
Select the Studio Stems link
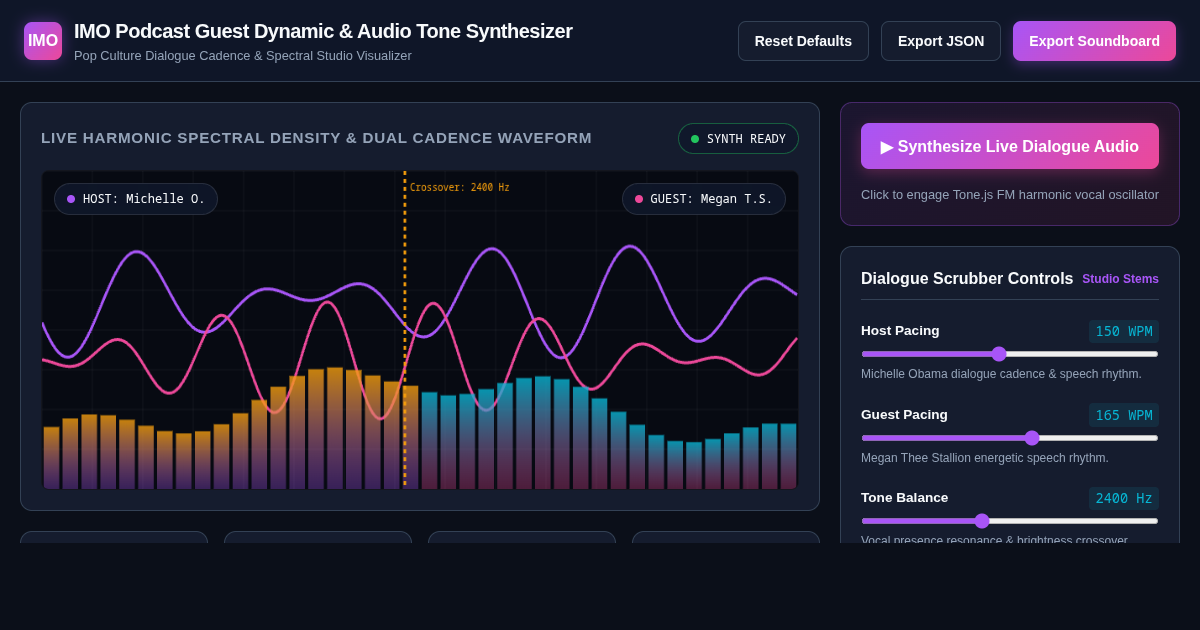tap(1120, 279)
